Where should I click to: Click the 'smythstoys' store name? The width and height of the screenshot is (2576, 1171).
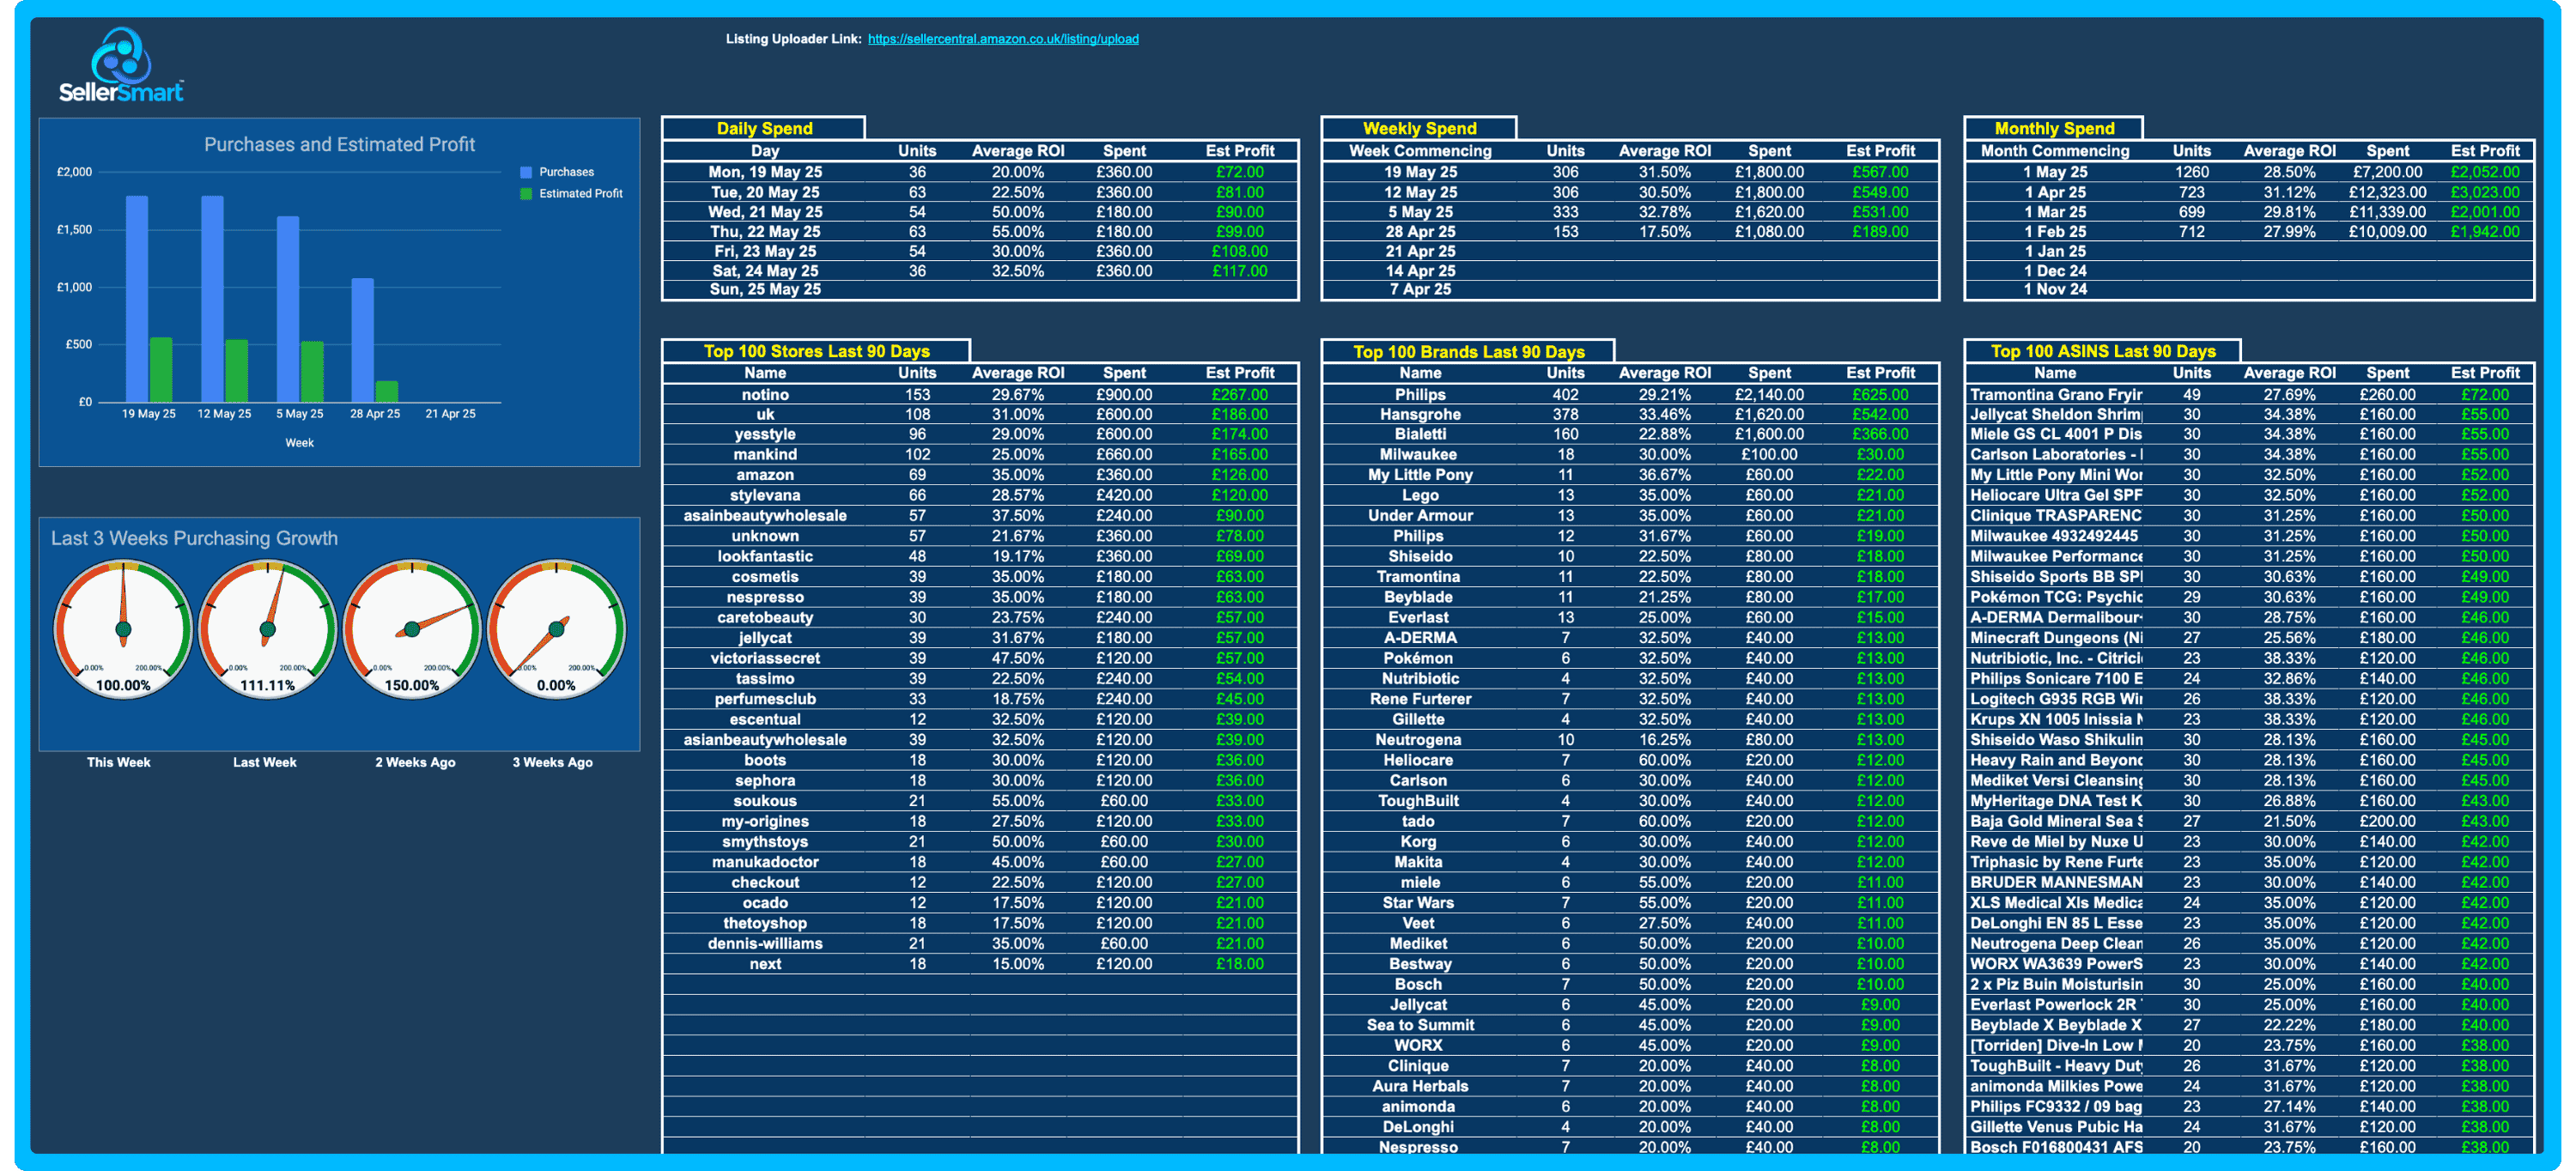[765, 842]
